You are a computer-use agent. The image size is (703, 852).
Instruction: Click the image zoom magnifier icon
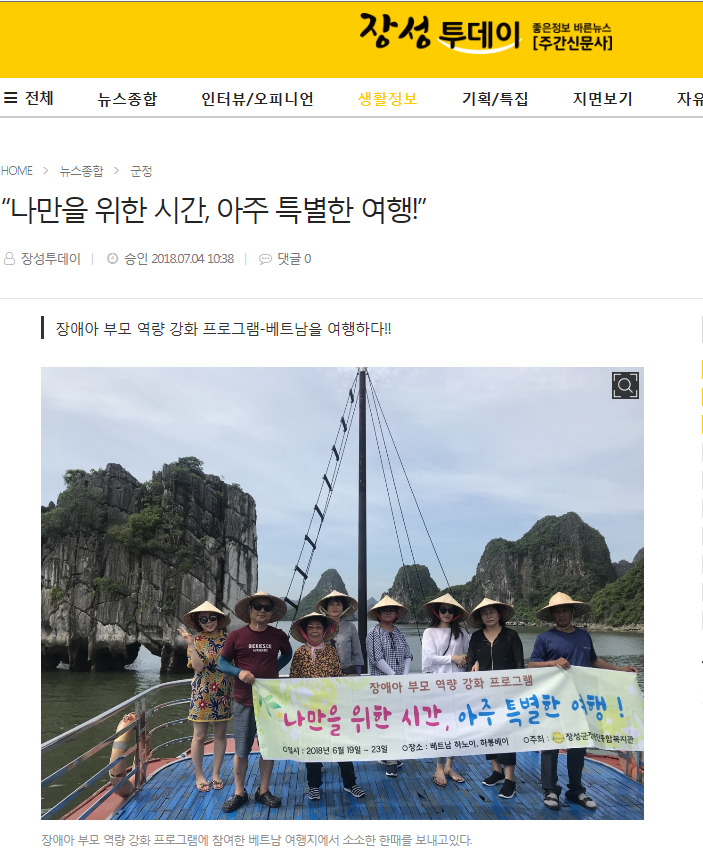625,386
